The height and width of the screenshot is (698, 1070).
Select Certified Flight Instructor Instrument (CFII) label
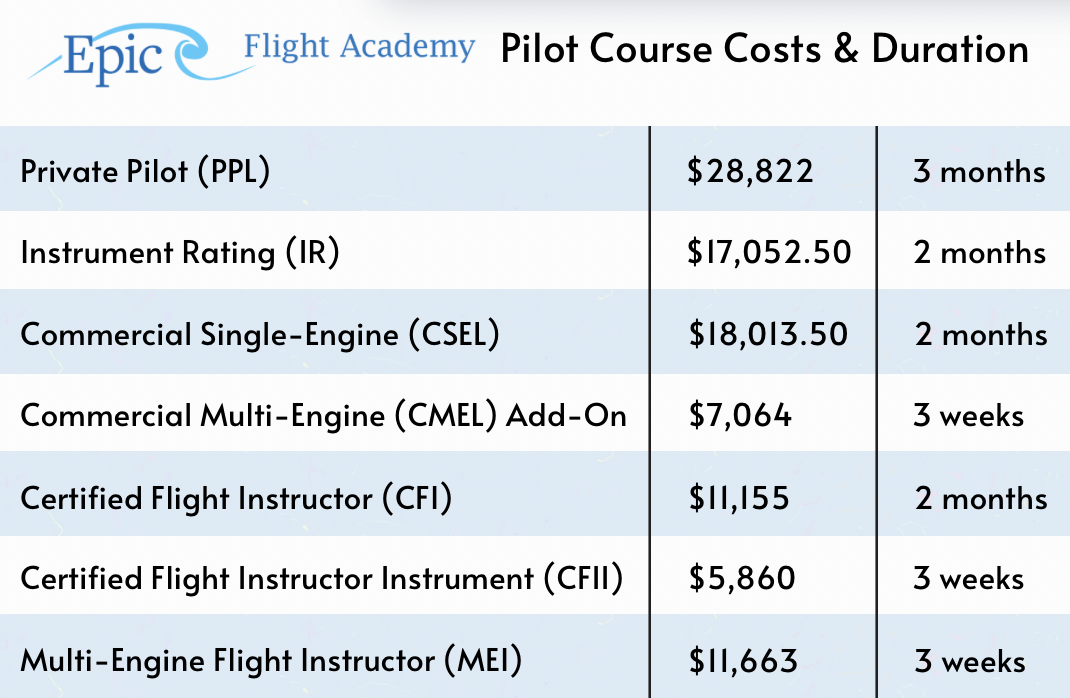(321, 578)
